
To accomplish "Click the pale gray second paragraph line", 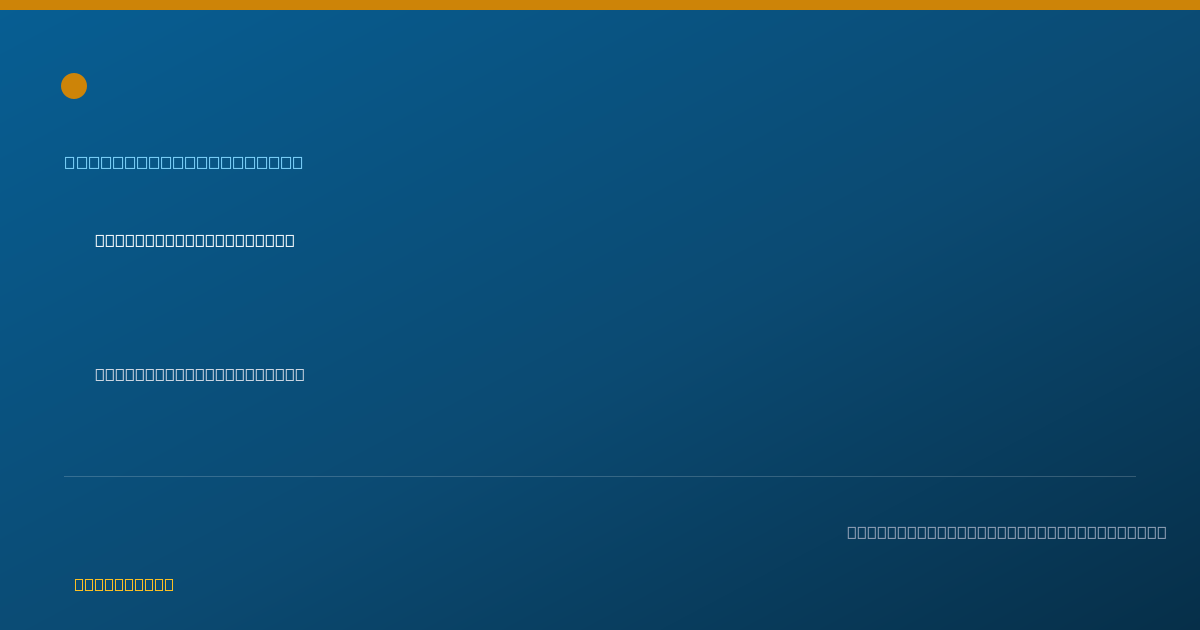I will (200, 374).
